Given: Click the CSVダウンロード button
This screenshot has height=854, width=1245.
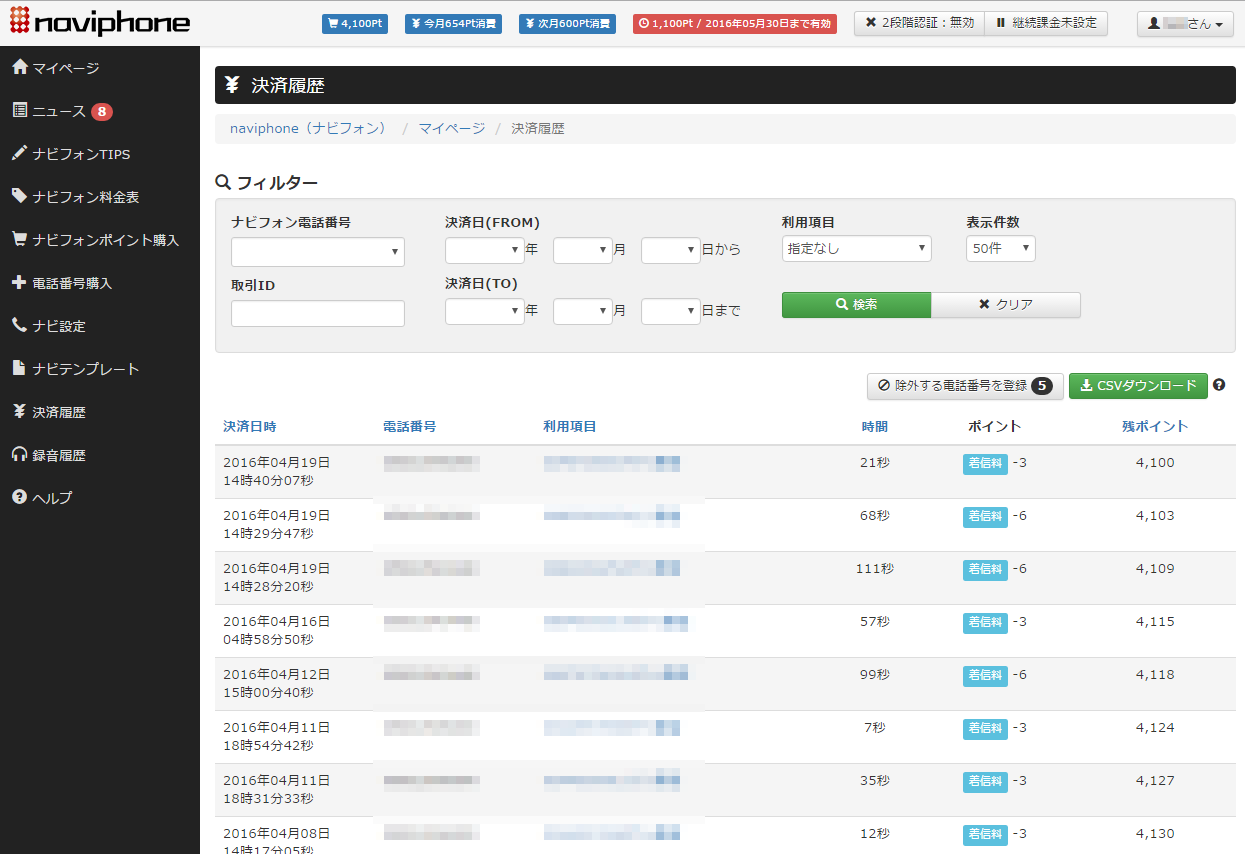Looking at the screenshot, I should (x=1138, y=386).
